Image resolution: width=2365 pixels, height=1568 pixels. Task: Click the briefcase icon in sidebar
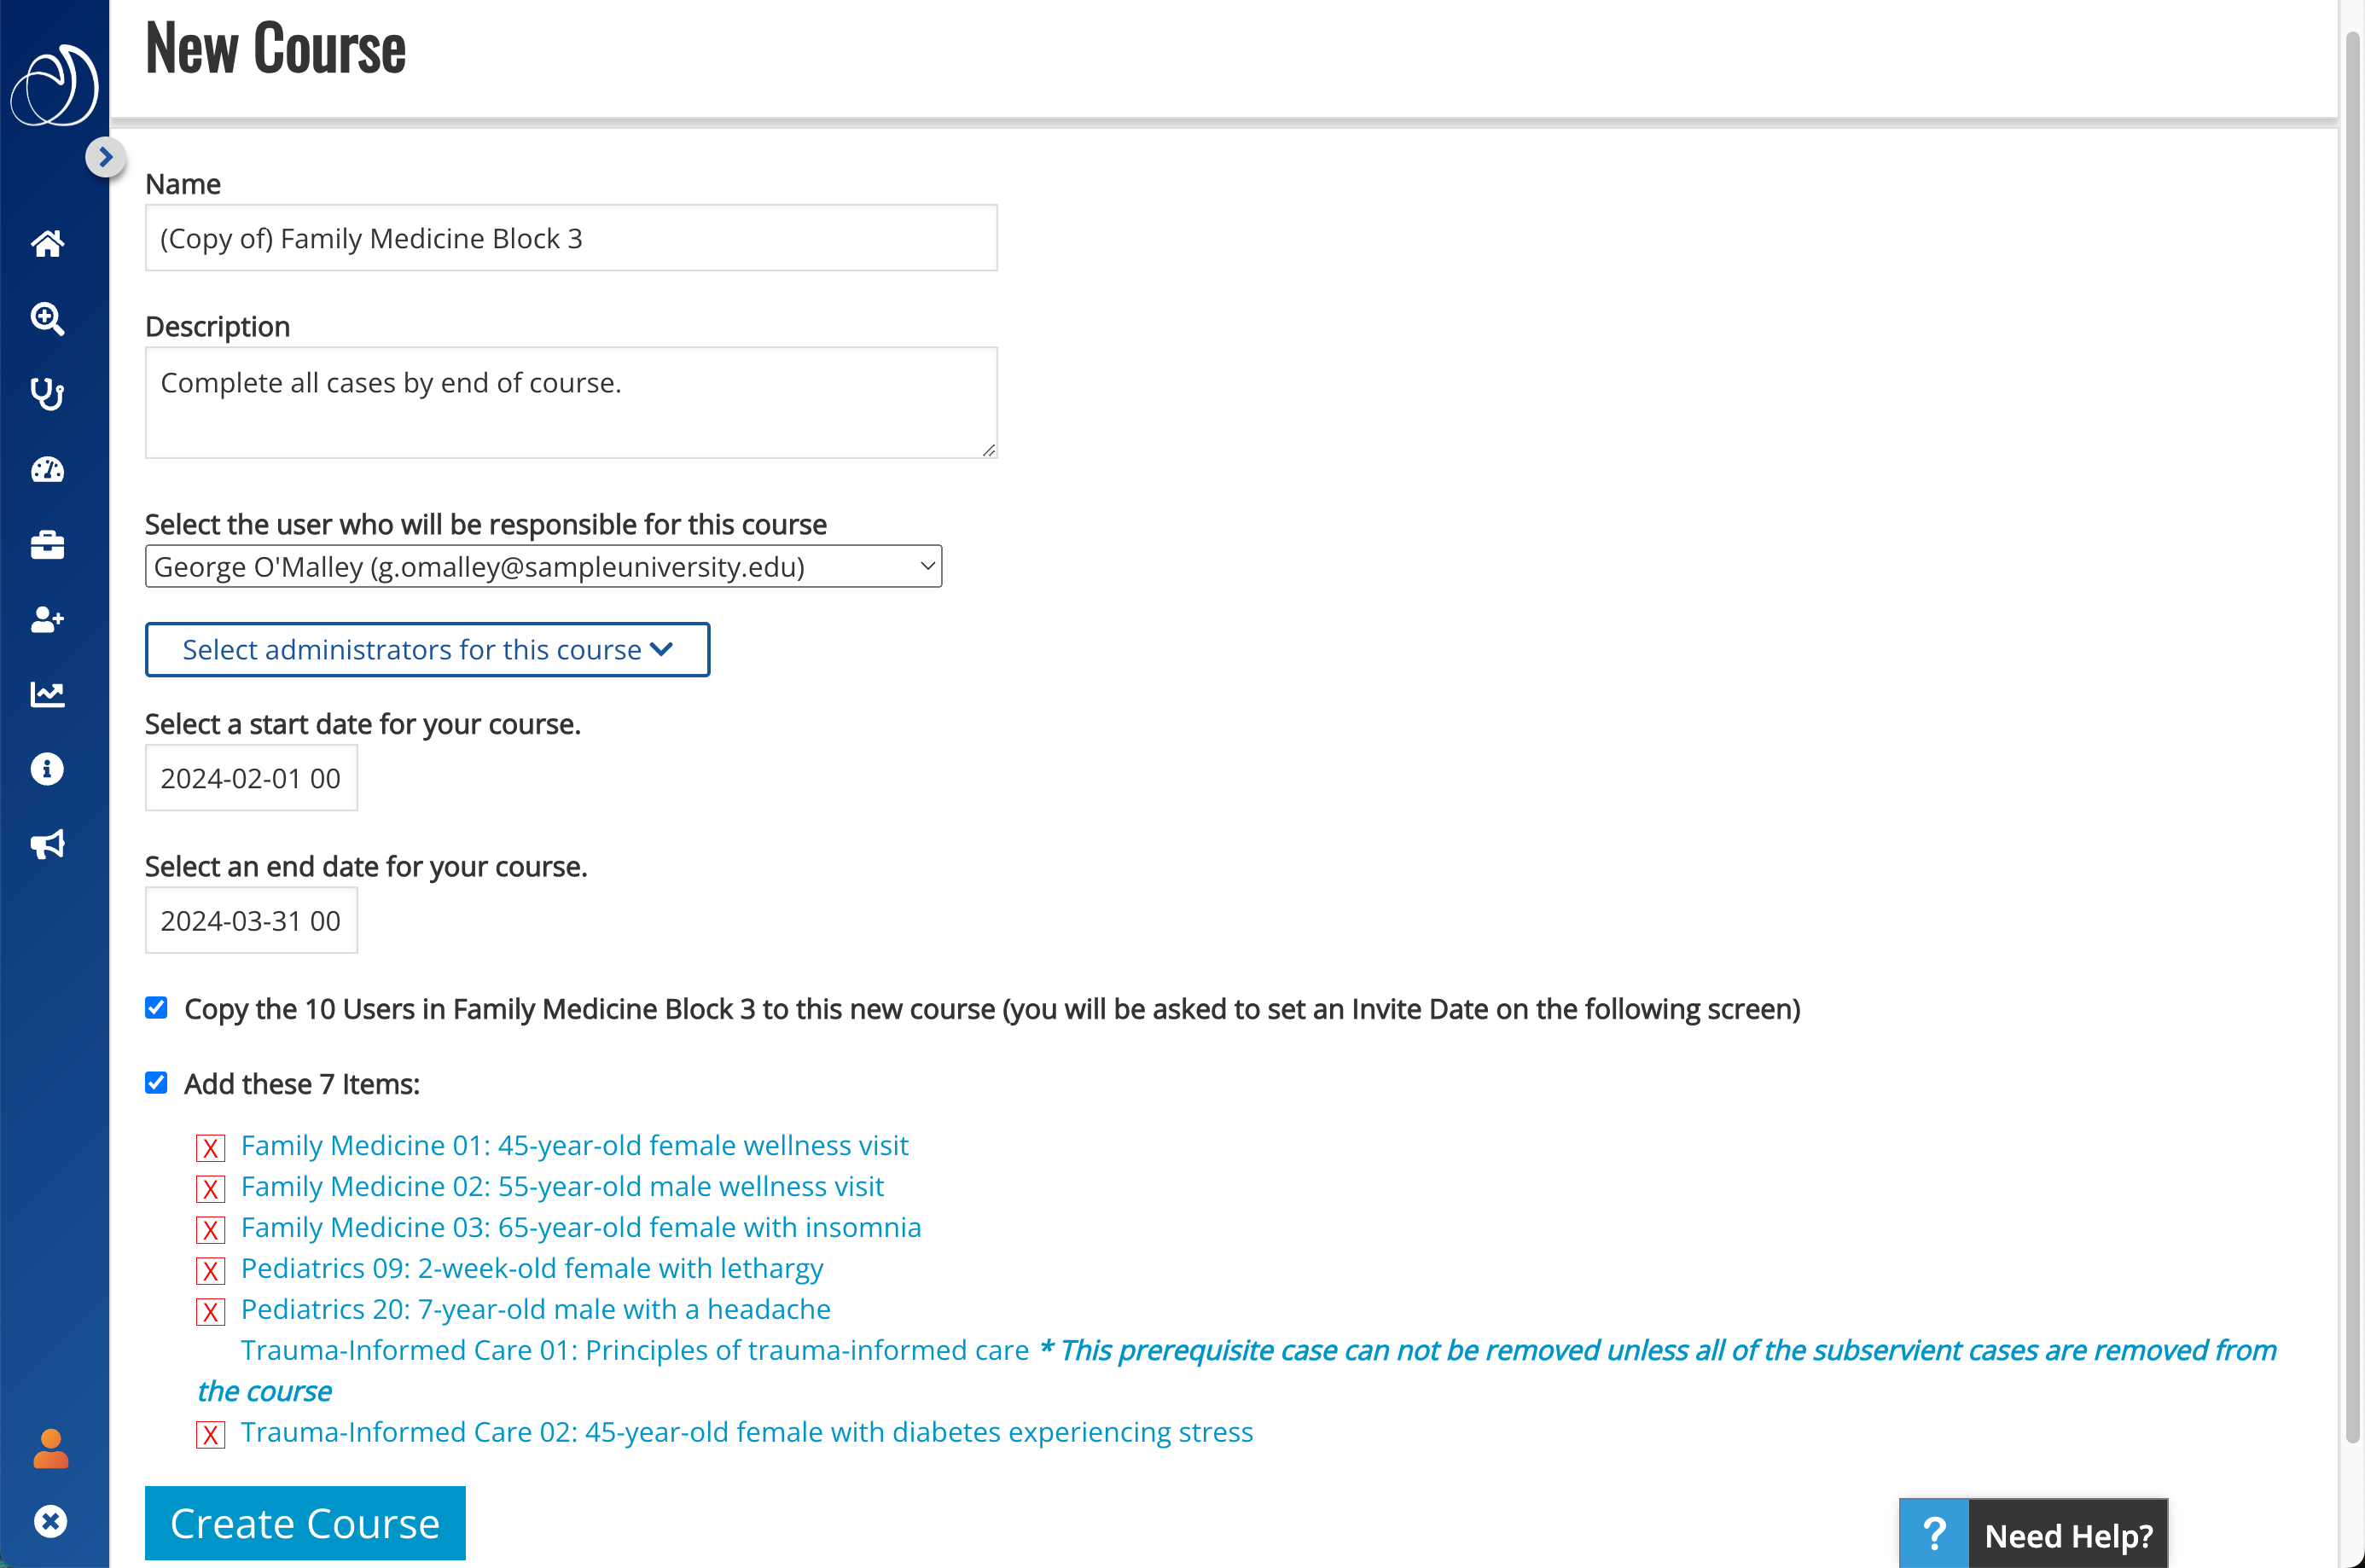(x=47, y=545)
